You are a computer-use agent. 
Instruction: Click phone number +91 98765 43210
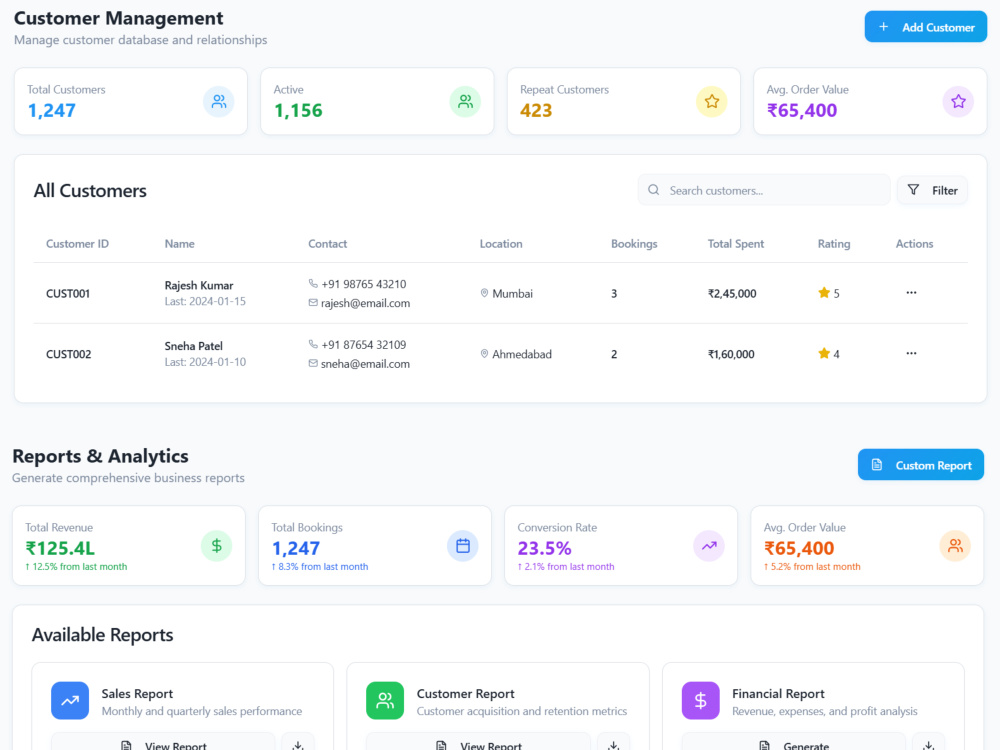[364, 284]
